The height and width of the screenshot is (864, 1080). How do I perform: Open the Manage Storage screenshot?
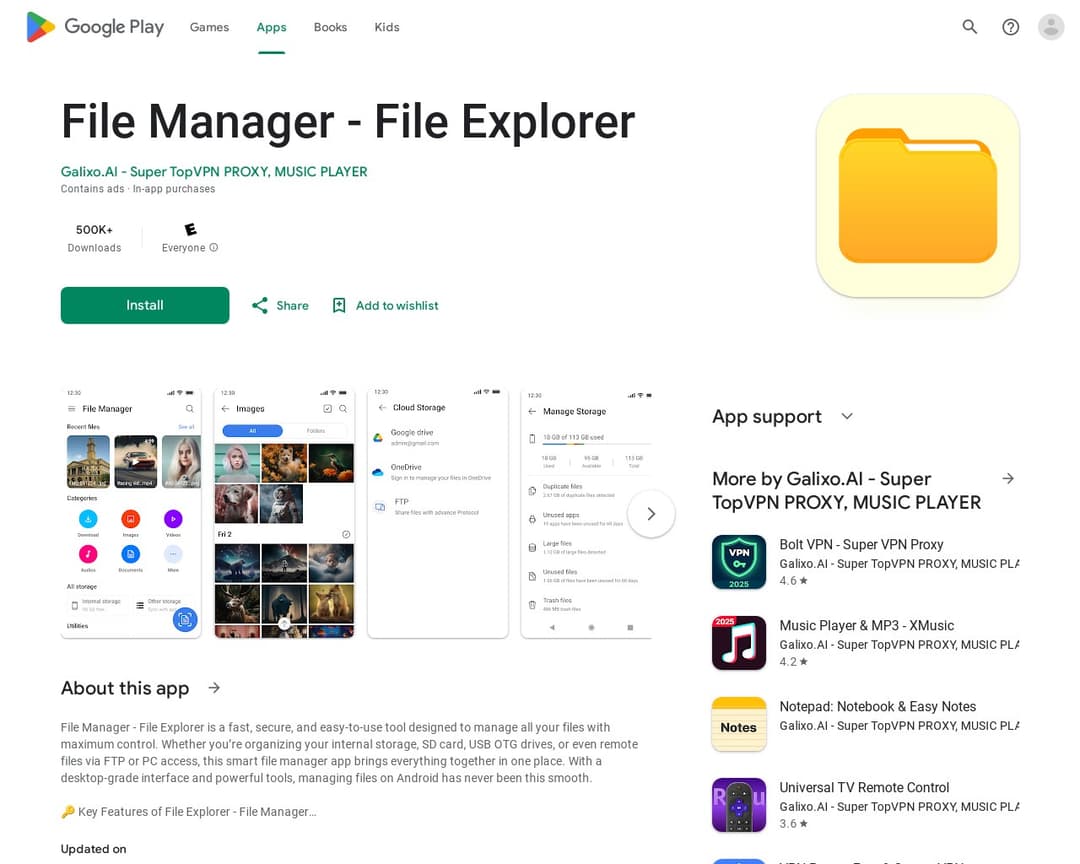coord(586,513)
